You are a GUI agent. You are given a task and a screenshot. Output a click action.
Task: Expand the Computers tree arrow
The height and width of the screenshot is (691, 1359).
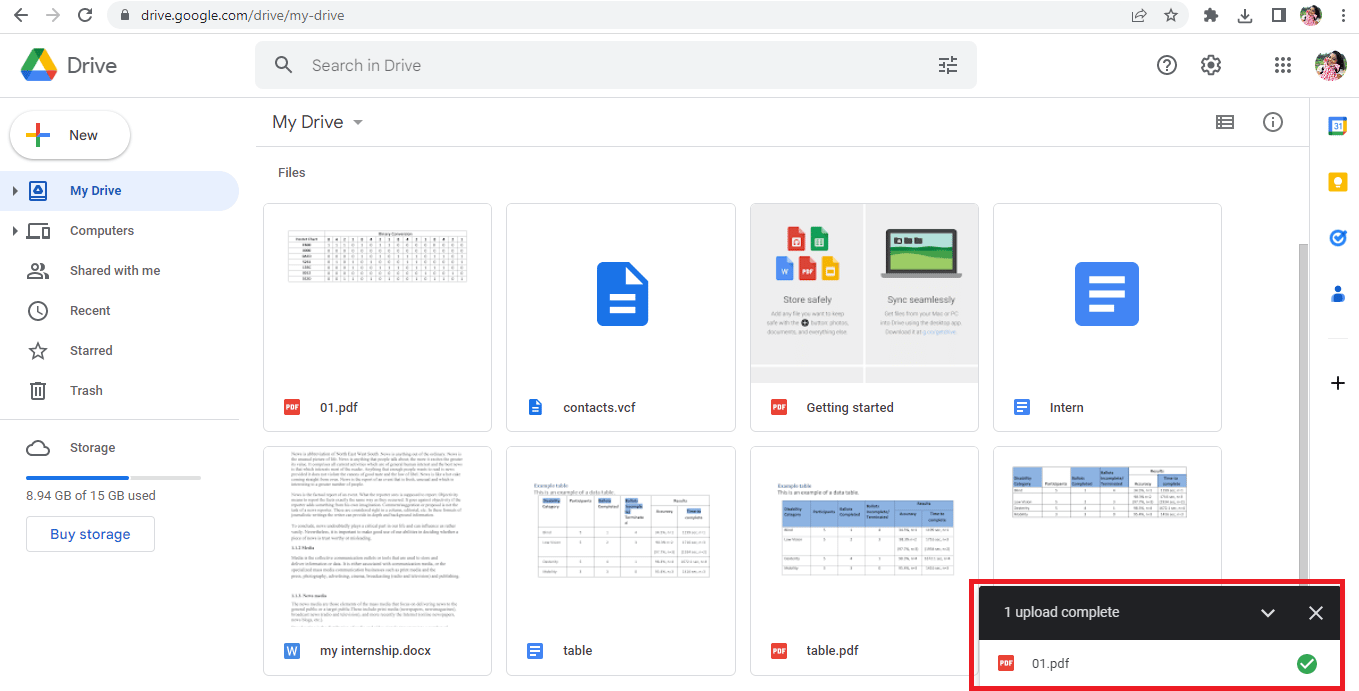pyautogui.click(x=14, y=231)
